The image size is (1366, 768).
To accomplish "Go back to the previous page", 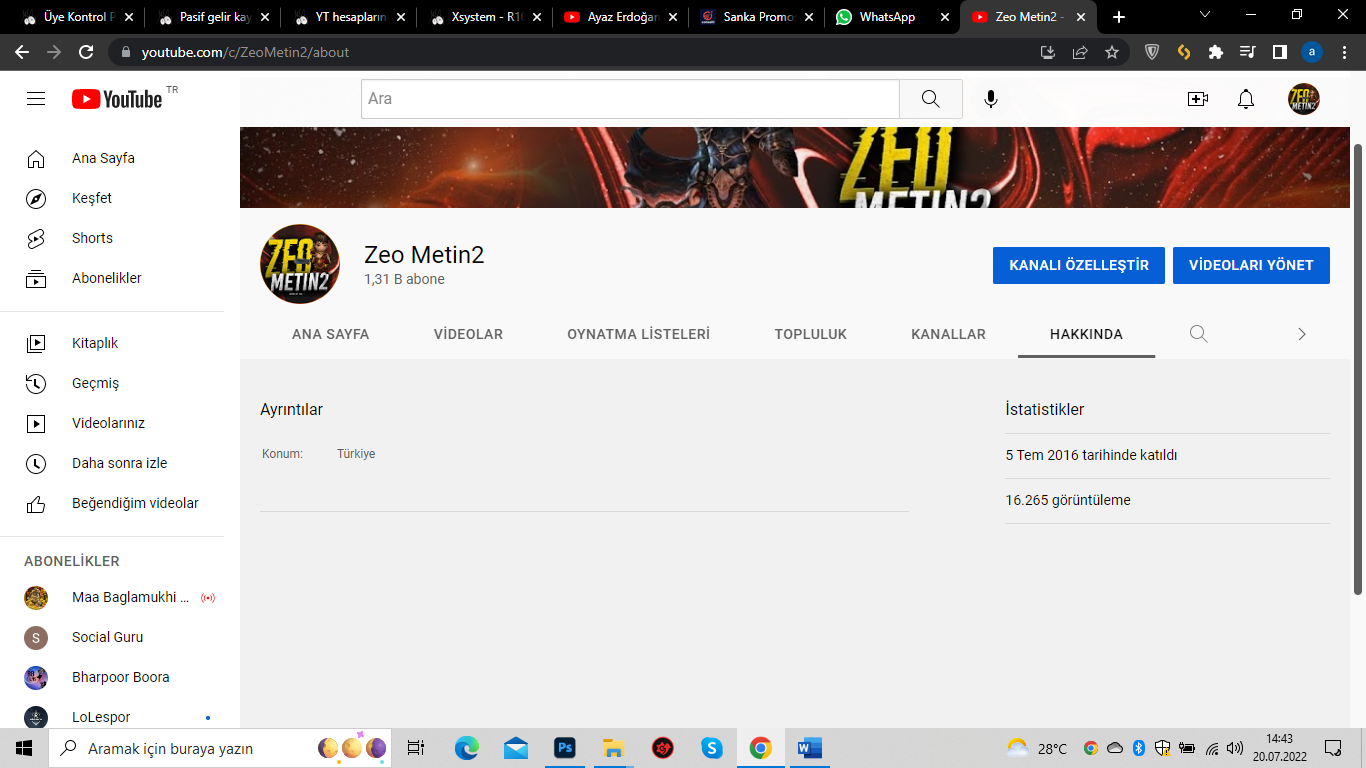I will point(22,52).
